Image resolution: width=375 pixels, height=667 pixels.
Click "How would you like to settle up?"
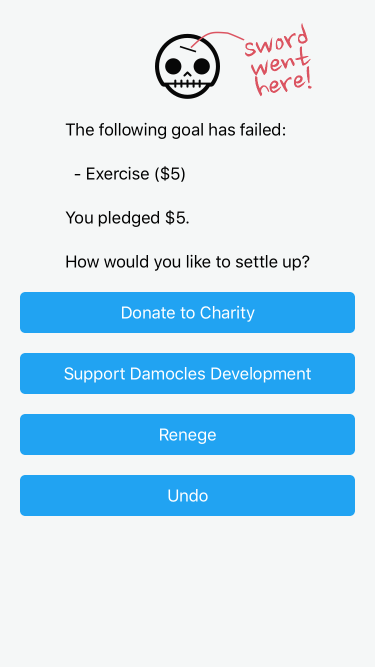[188, 262]
